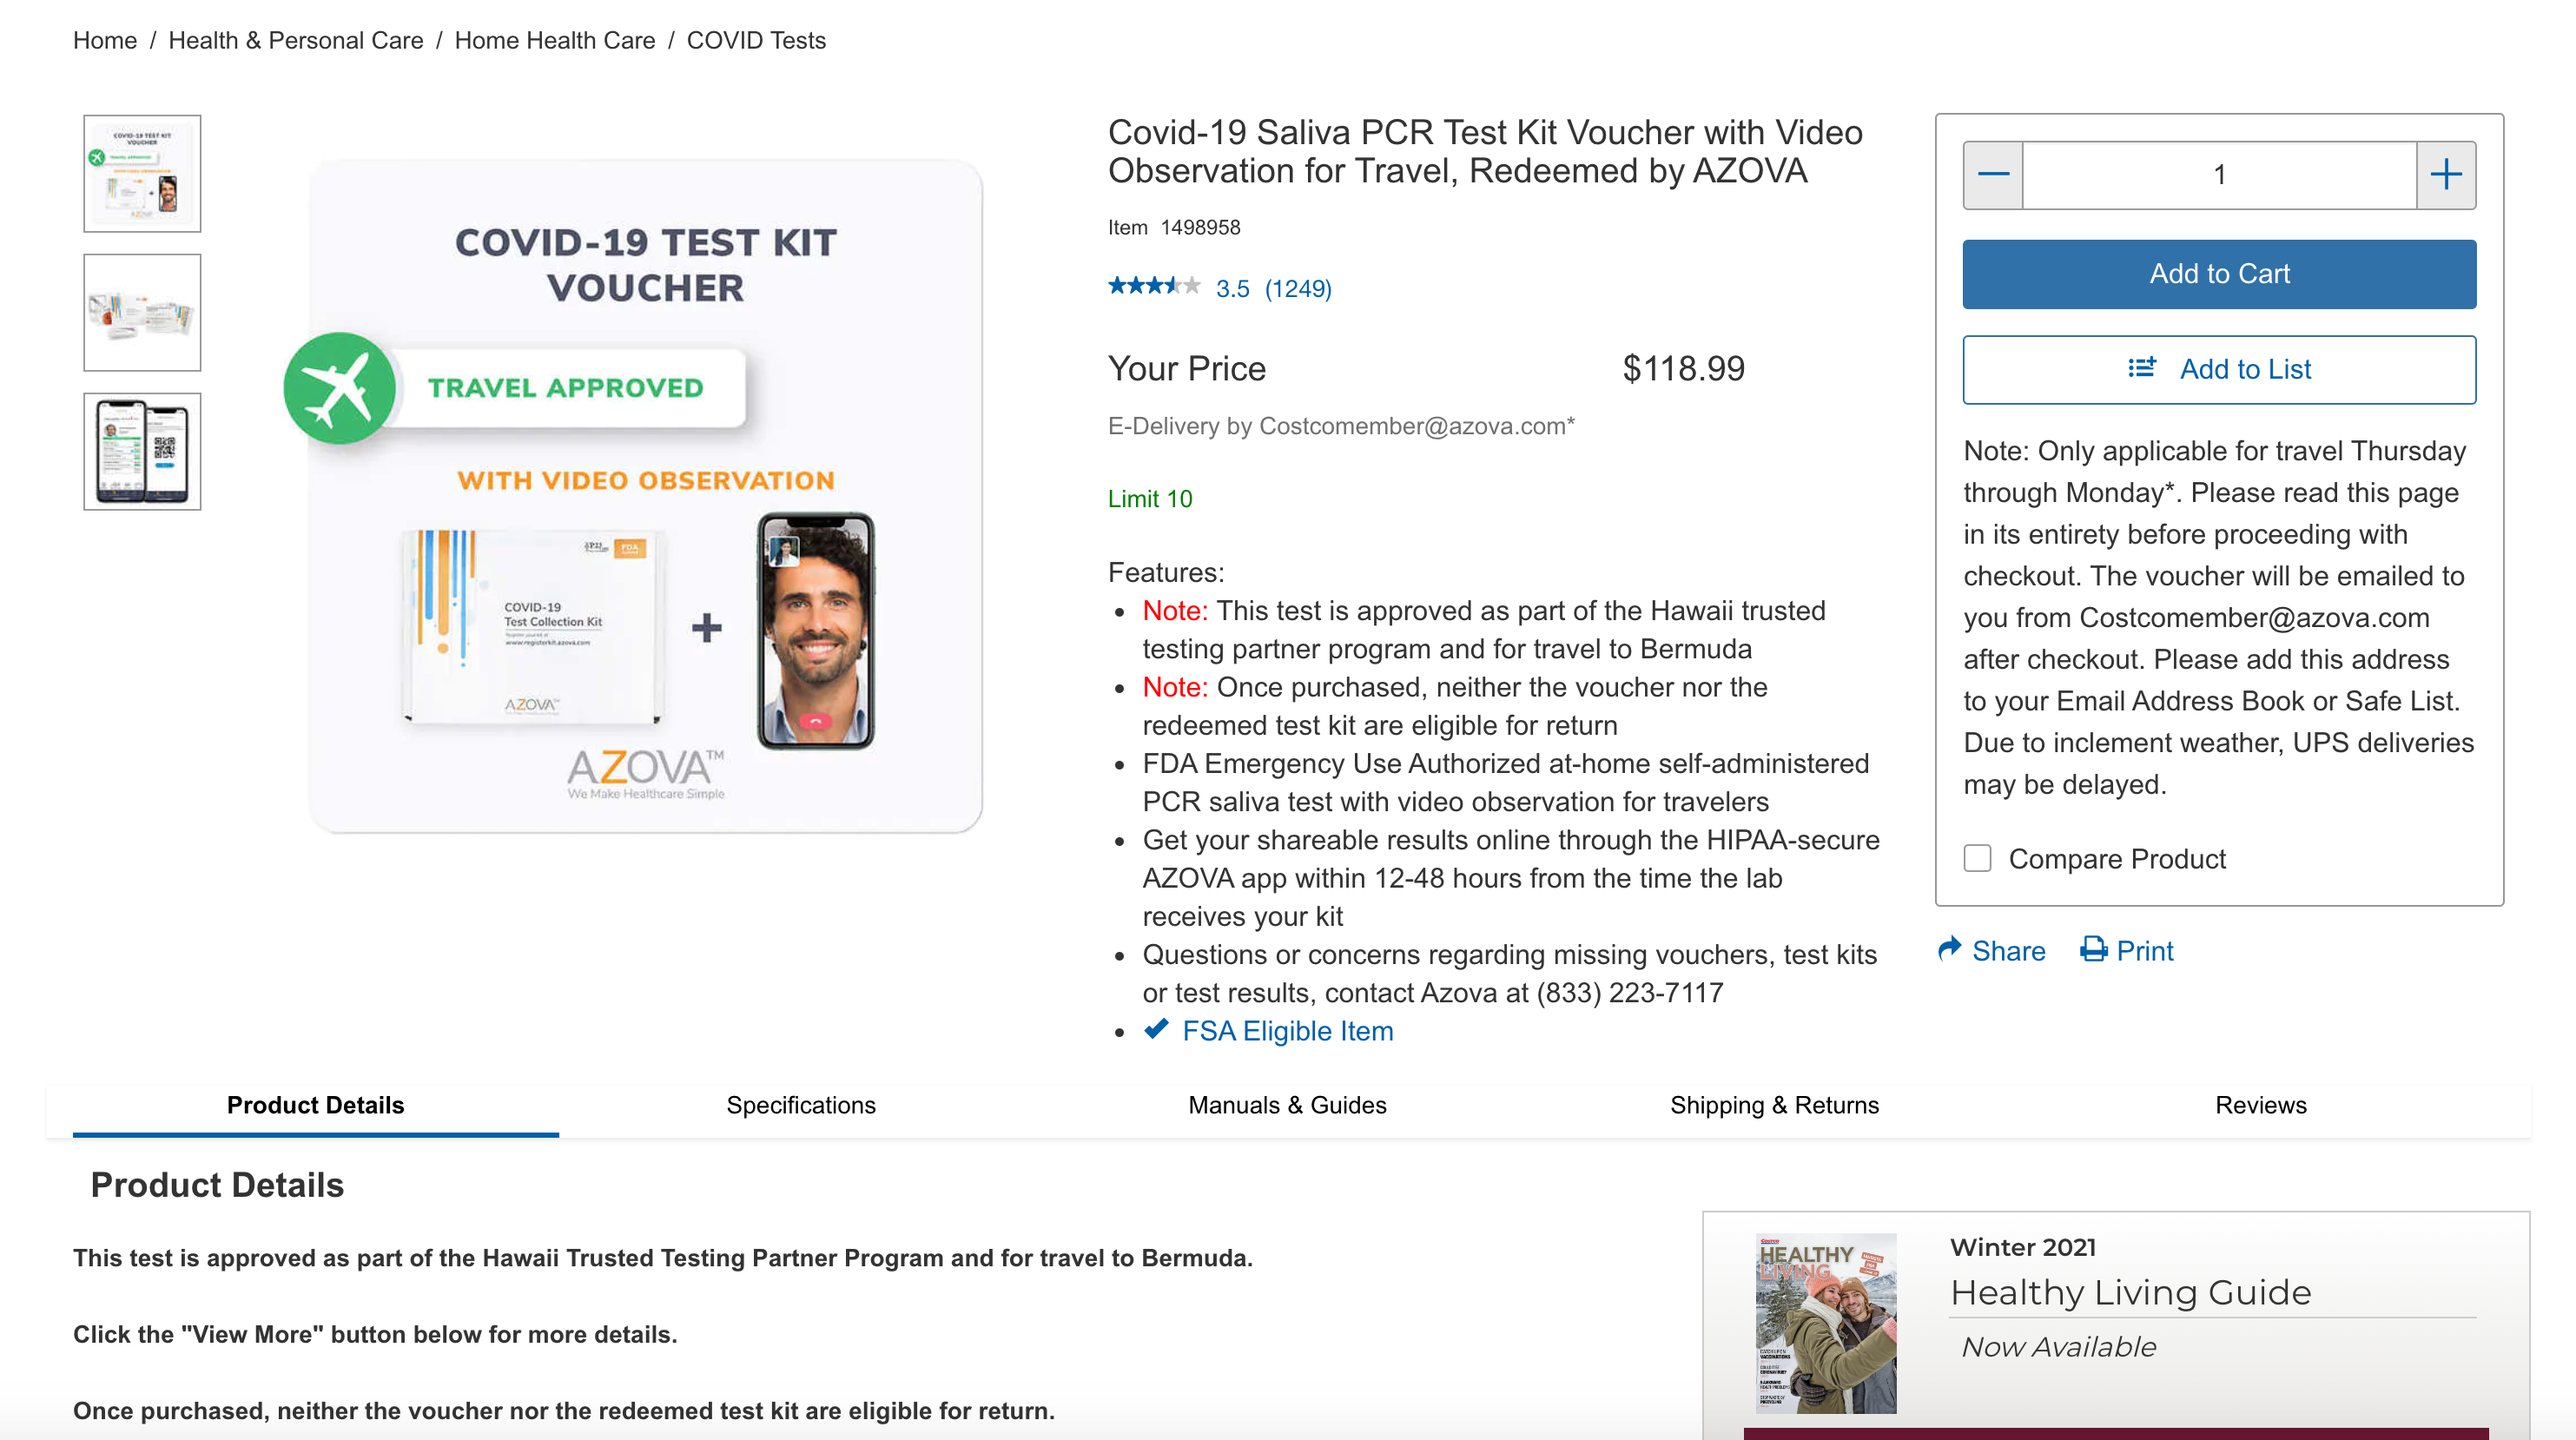
Task: Click the green travel airplane badge
Action: click(339, 388)
